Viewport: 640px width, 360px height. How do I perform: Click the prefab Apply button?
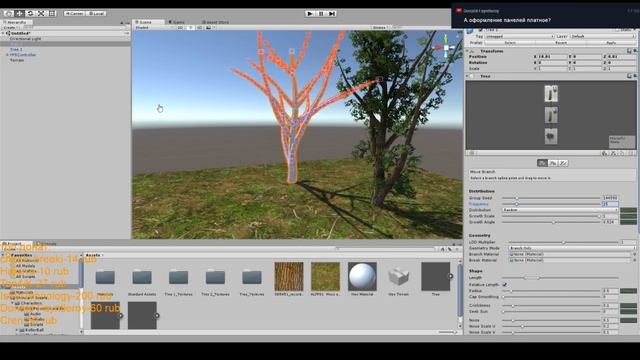pos(611,42)
